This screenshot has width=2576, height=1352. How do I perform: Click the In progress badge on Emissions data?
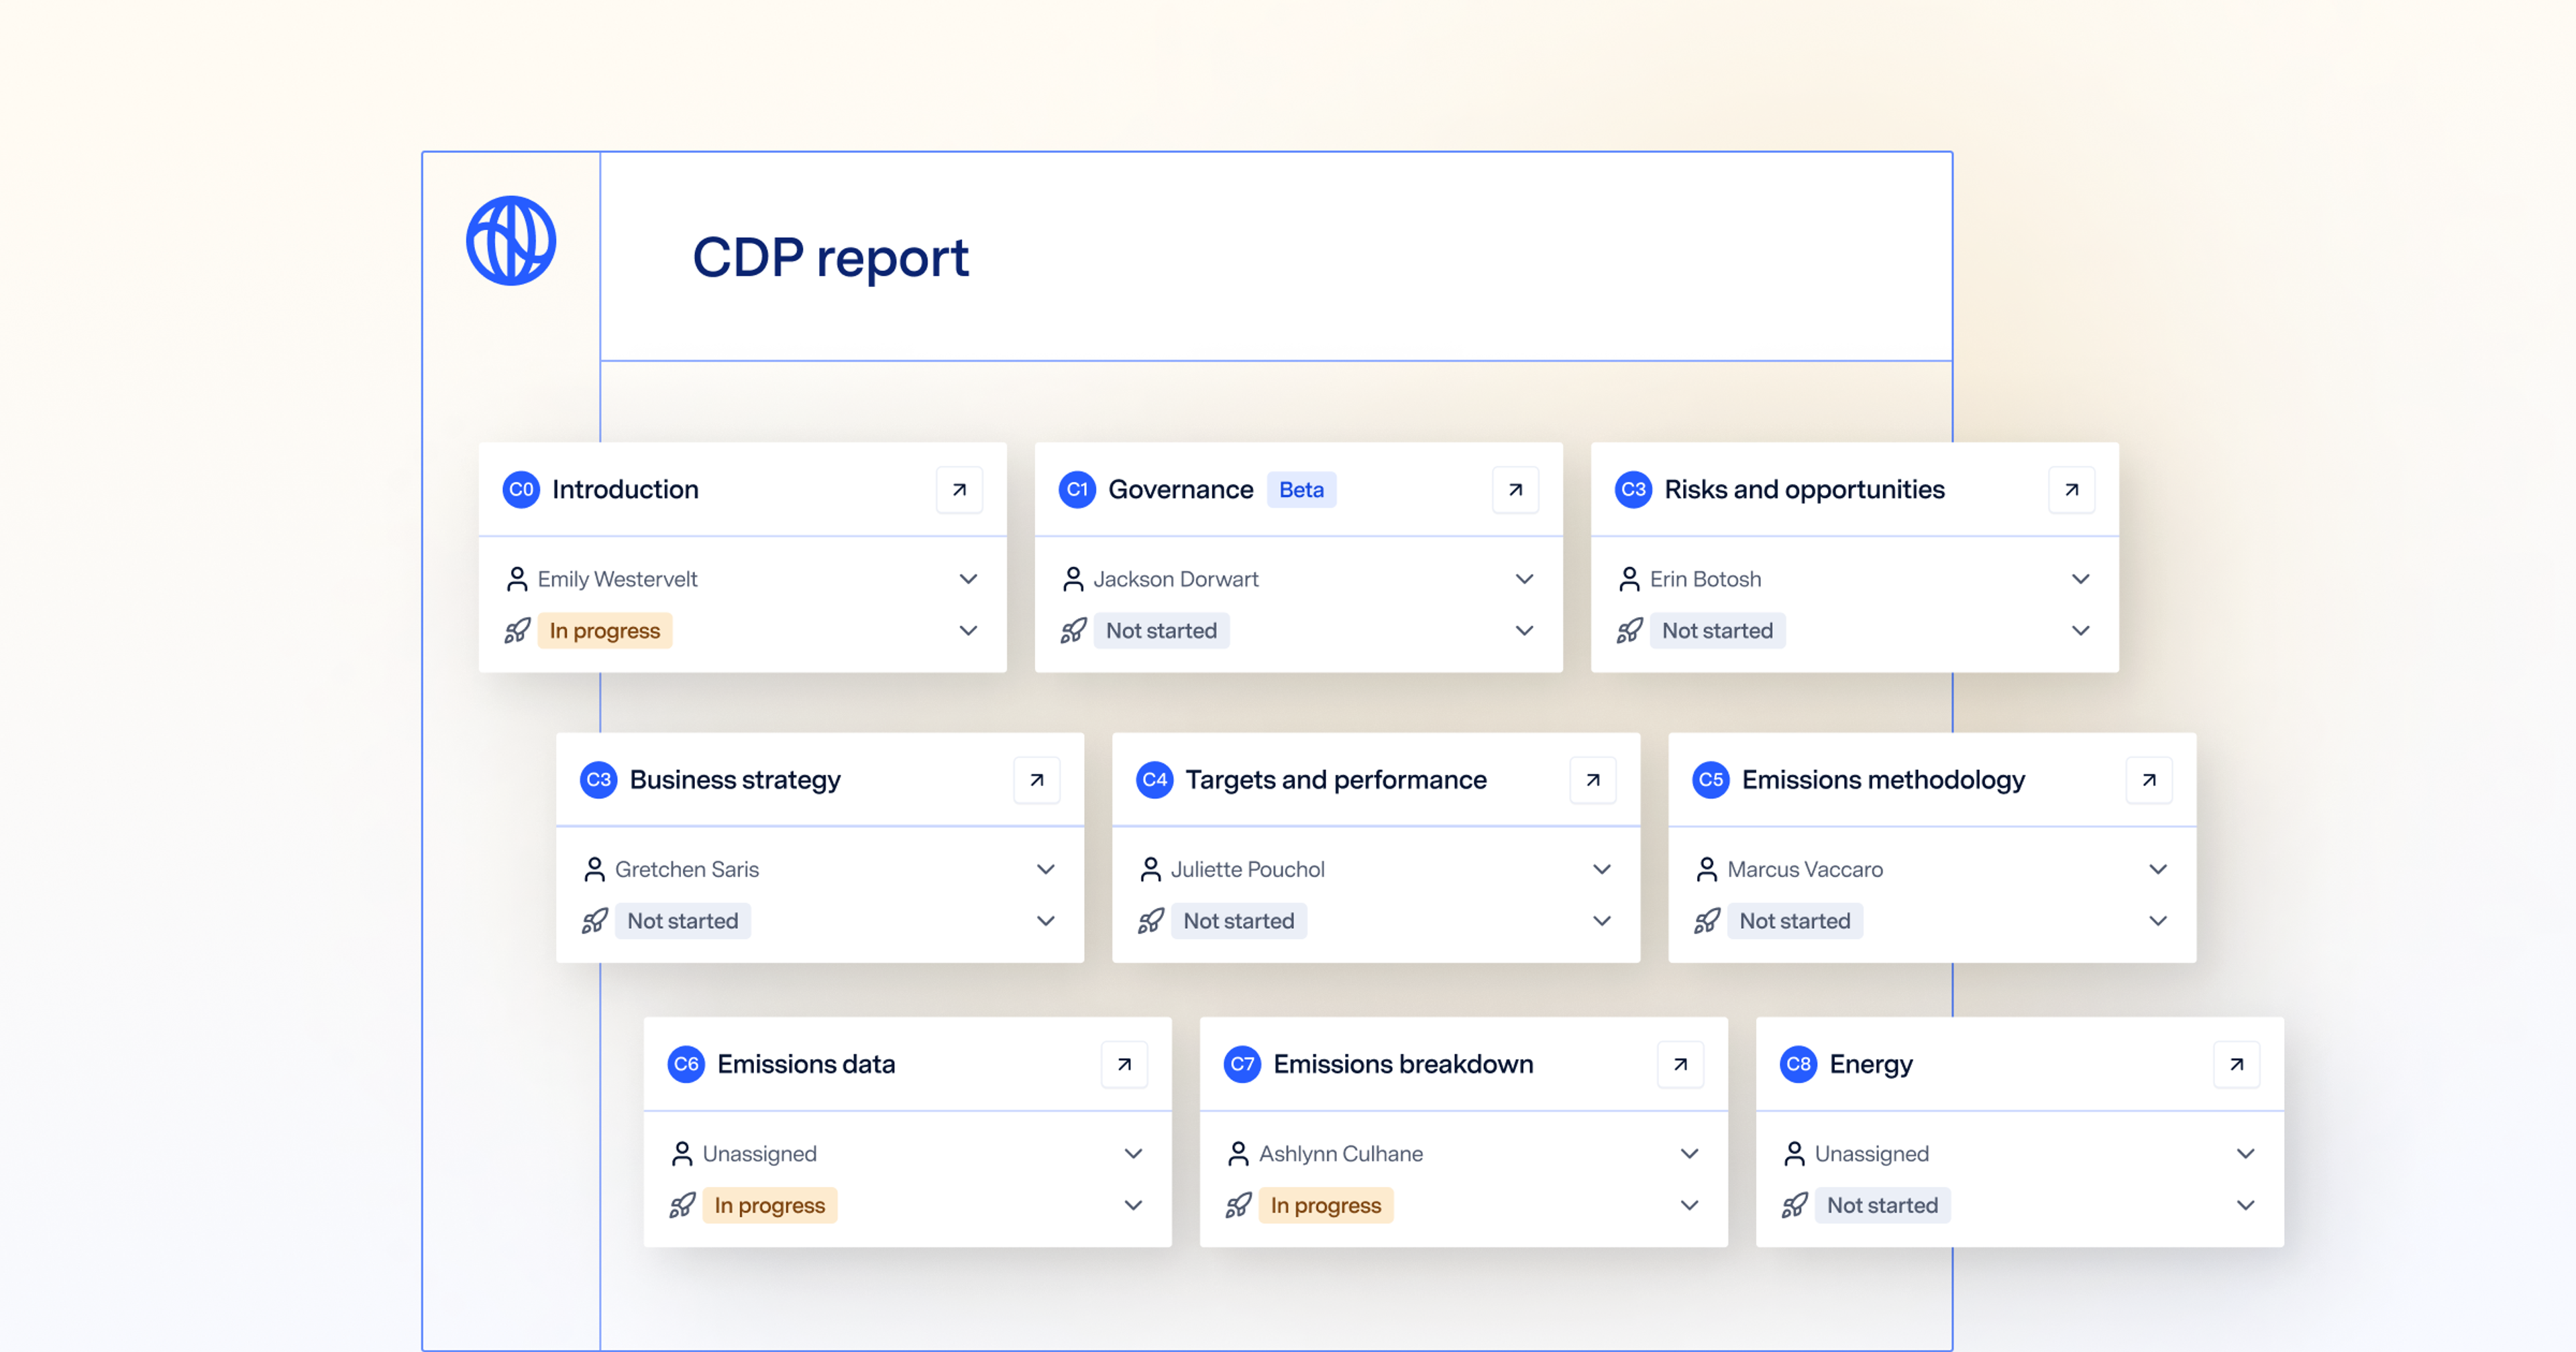pos(770,1205)
